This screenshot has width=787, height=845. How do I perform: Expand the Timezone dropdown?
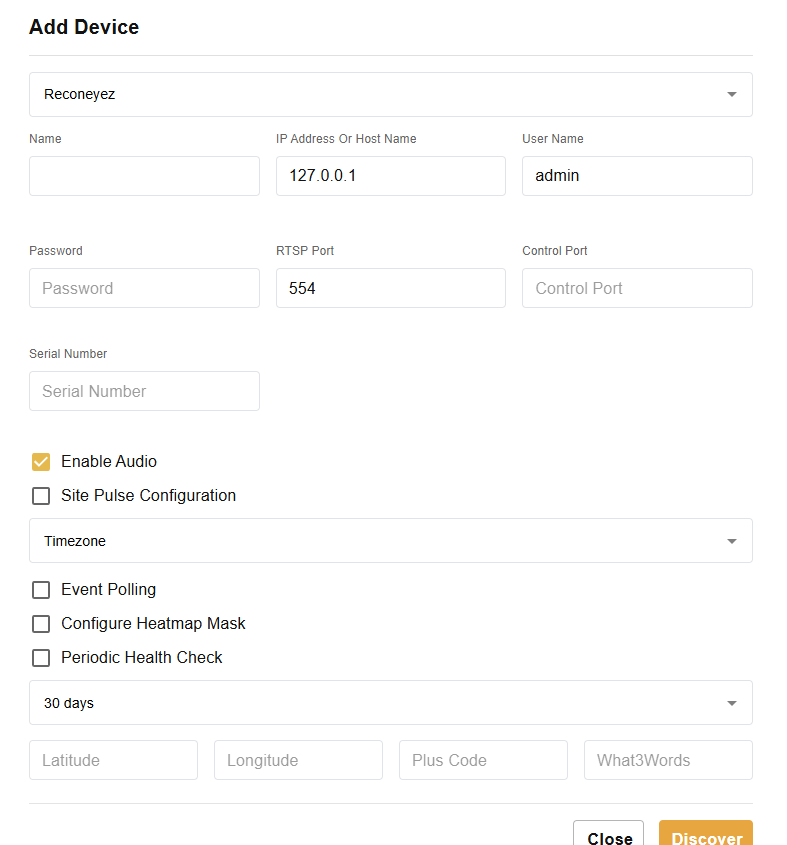tap(390, 541)
